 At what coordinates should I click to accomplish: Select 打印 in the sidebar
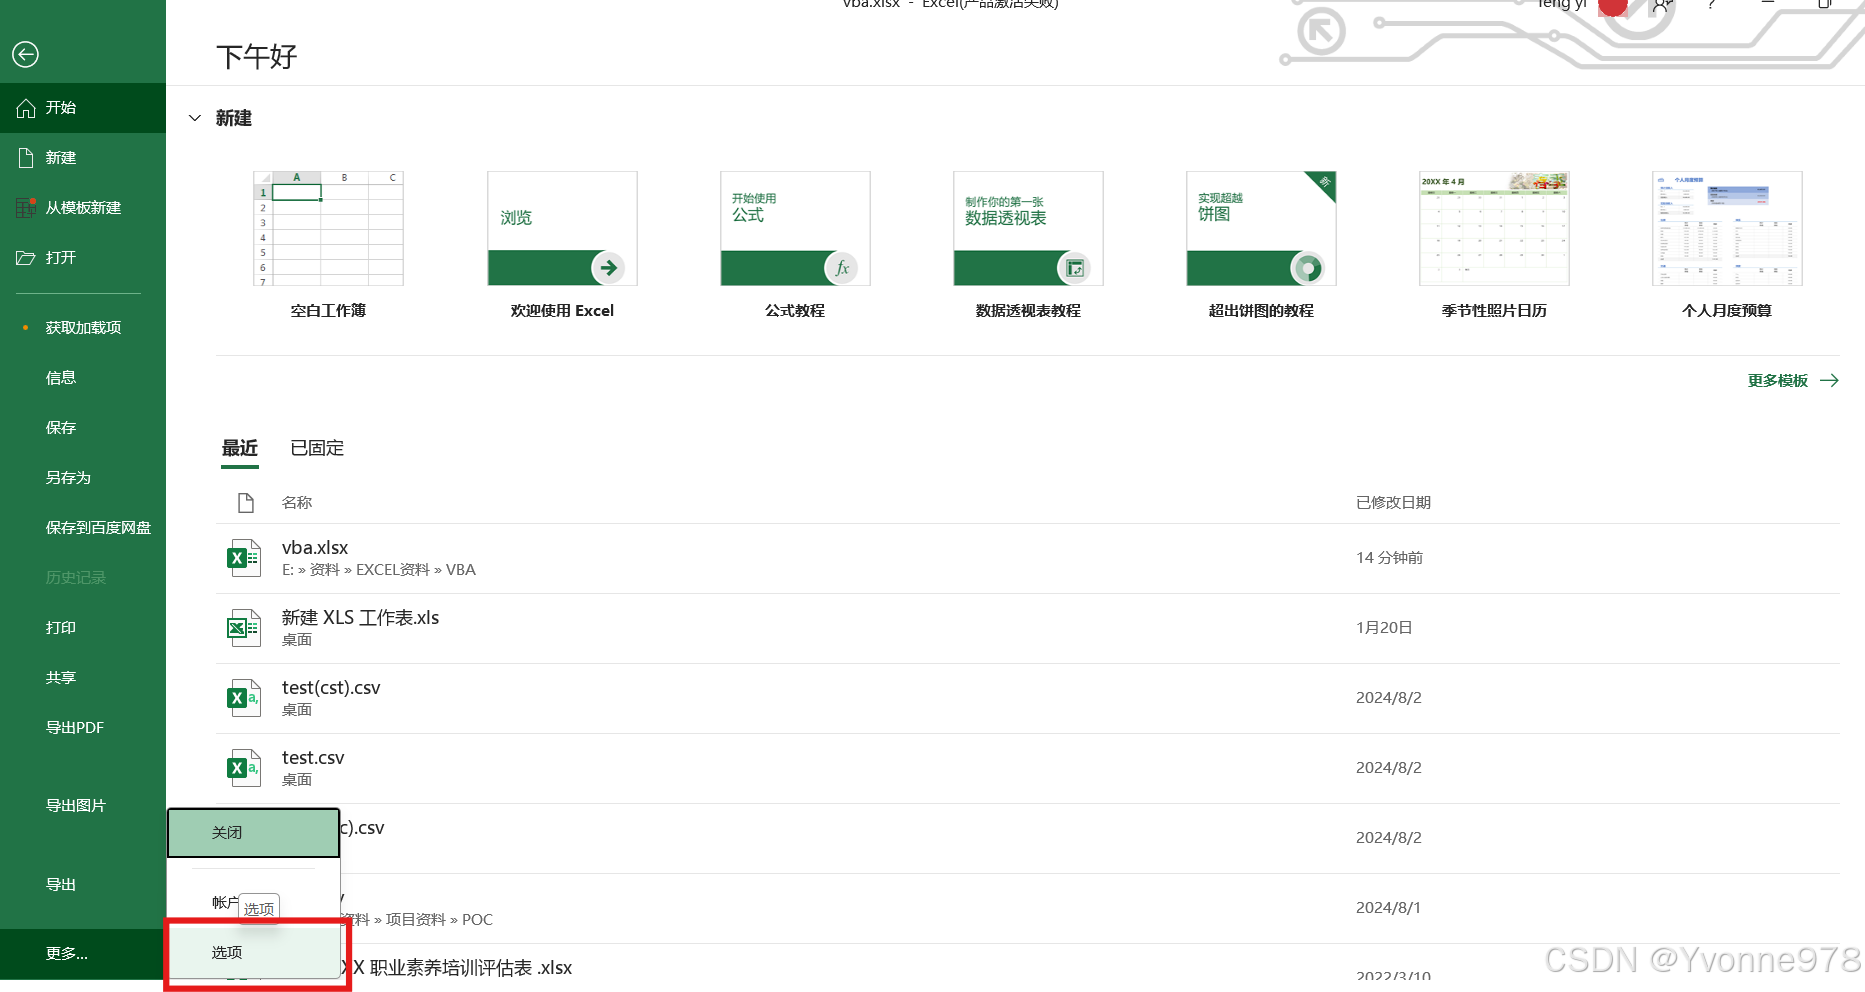point(83,628)
